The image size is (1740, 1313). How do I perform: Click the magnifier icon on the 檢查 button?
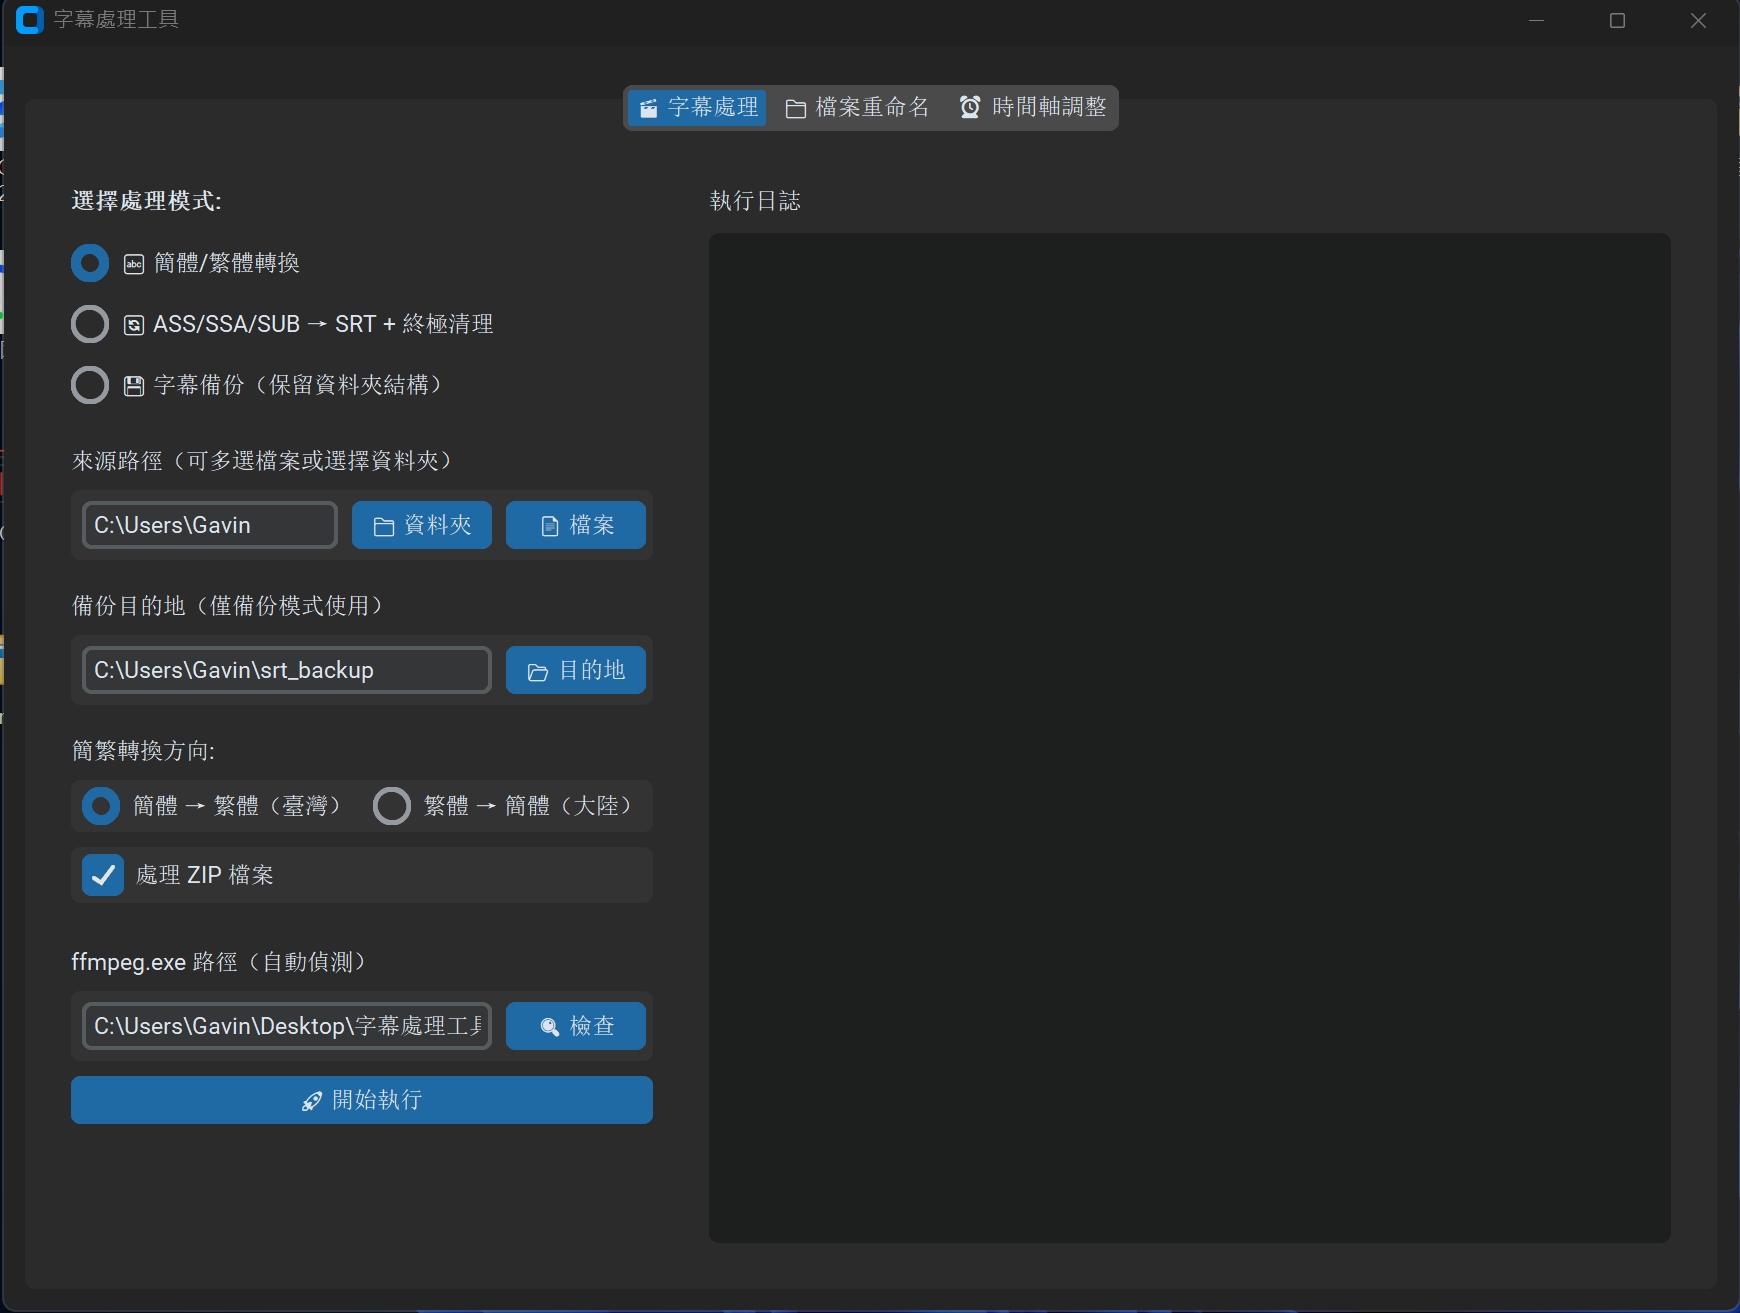tap(548, 1026)
